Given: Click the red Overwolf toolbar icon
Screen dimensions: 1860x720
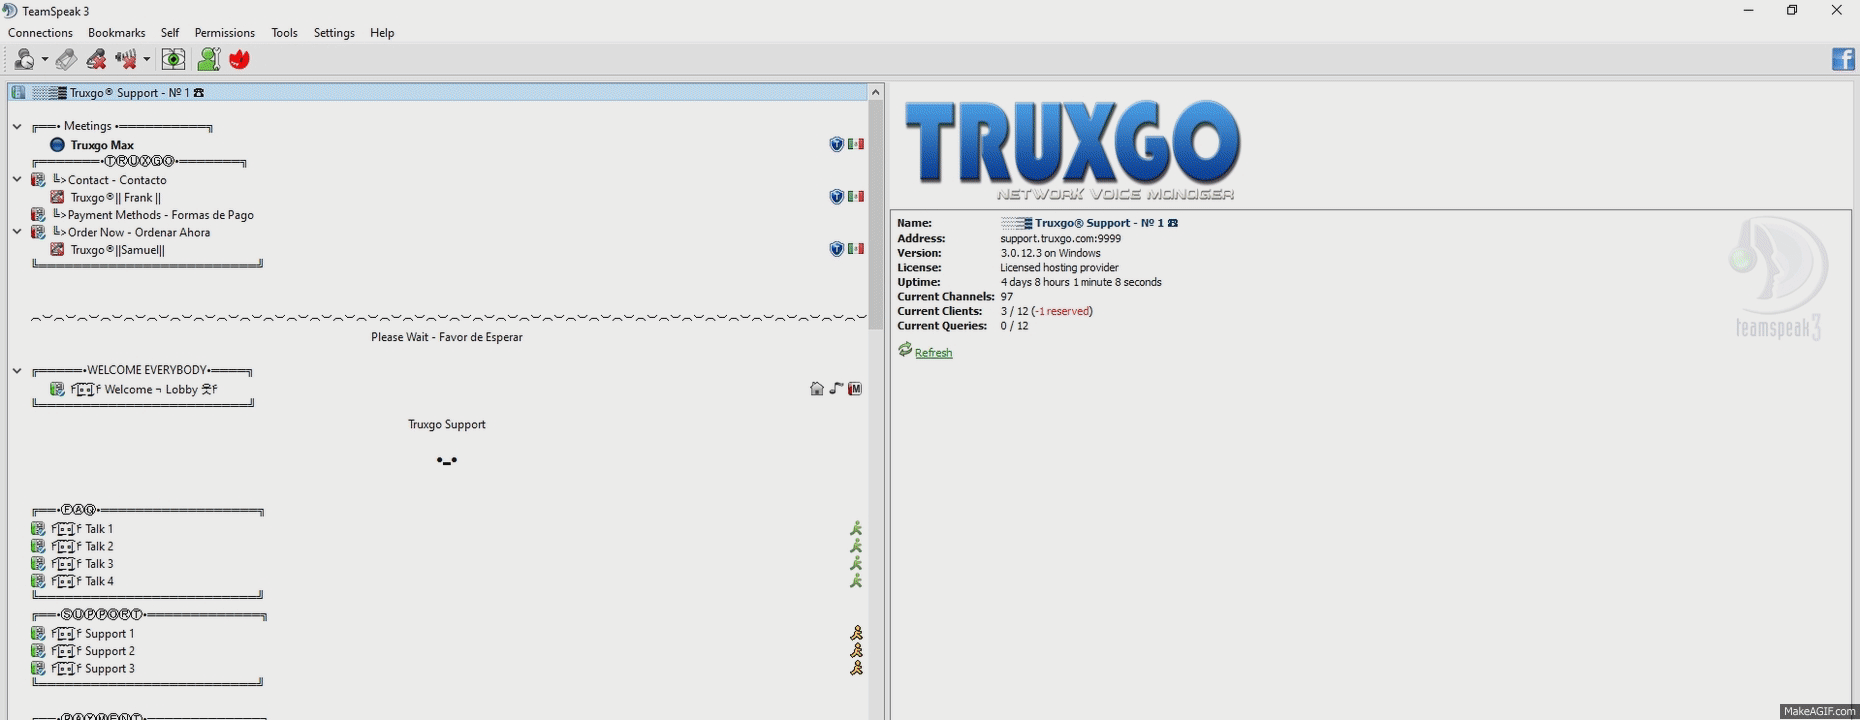Looking at the screenshot, I should (x=239, y=60).
